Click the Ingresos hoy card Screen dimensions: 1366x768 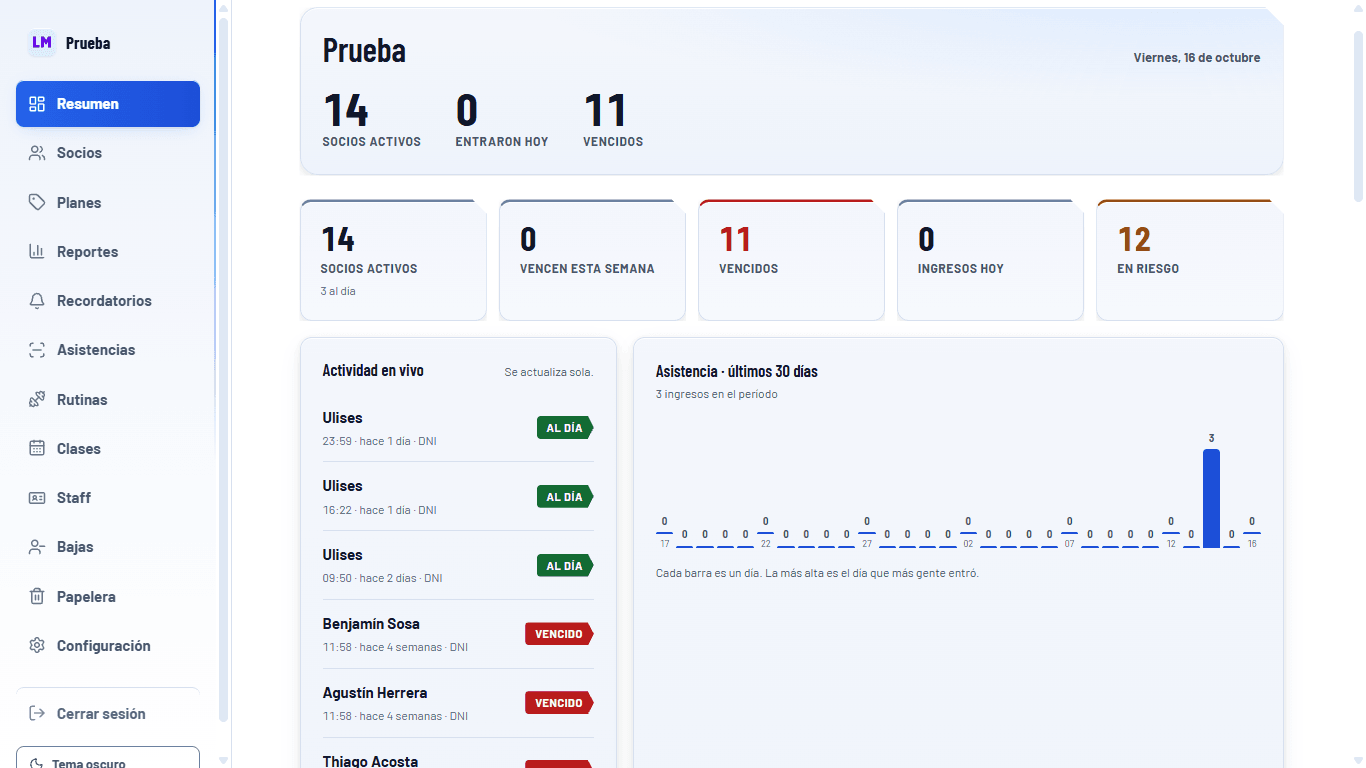(x=990, y=260)
